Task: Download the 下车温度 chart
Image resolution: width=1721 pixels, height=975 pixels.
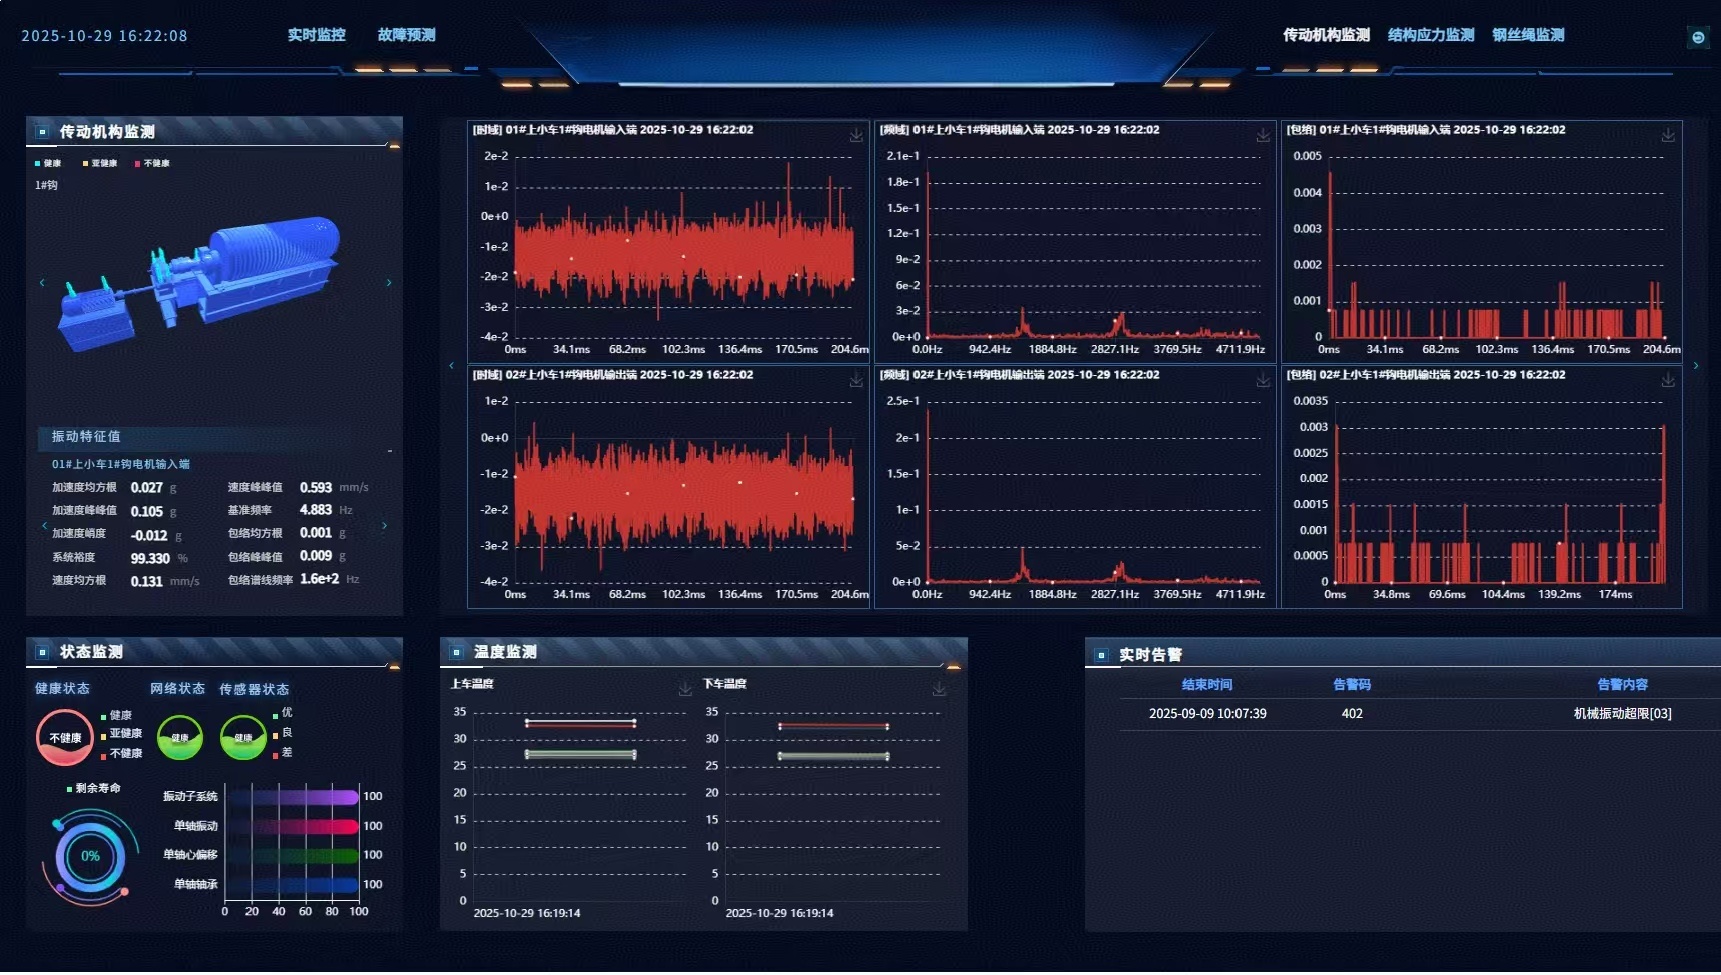Action: pos(939,689)
